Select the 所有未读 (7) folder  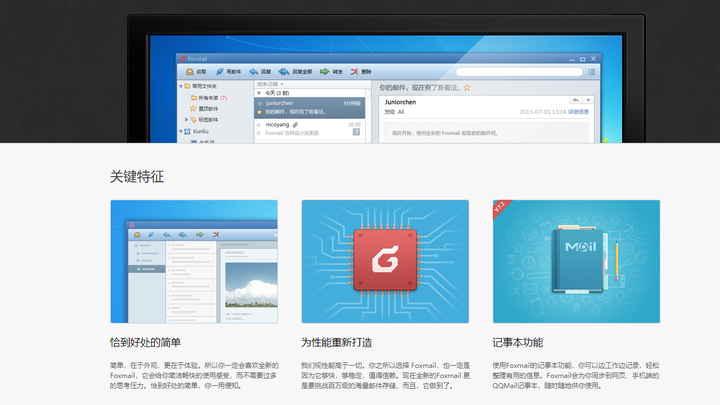tap(209, 98)
